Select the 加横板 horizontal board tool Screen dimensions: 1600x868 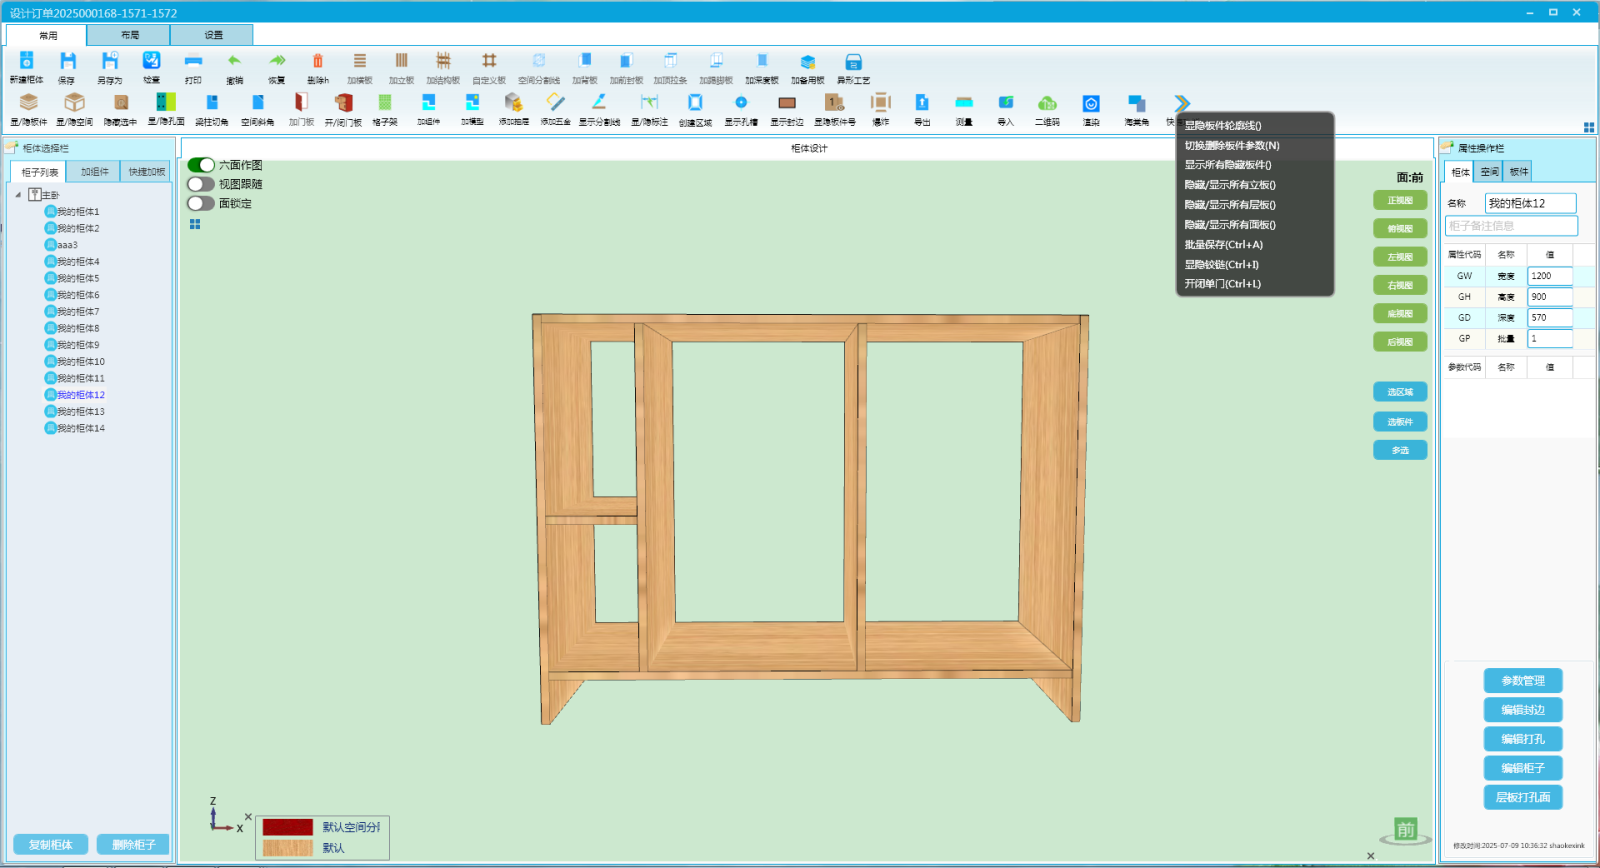click(360, 62)
